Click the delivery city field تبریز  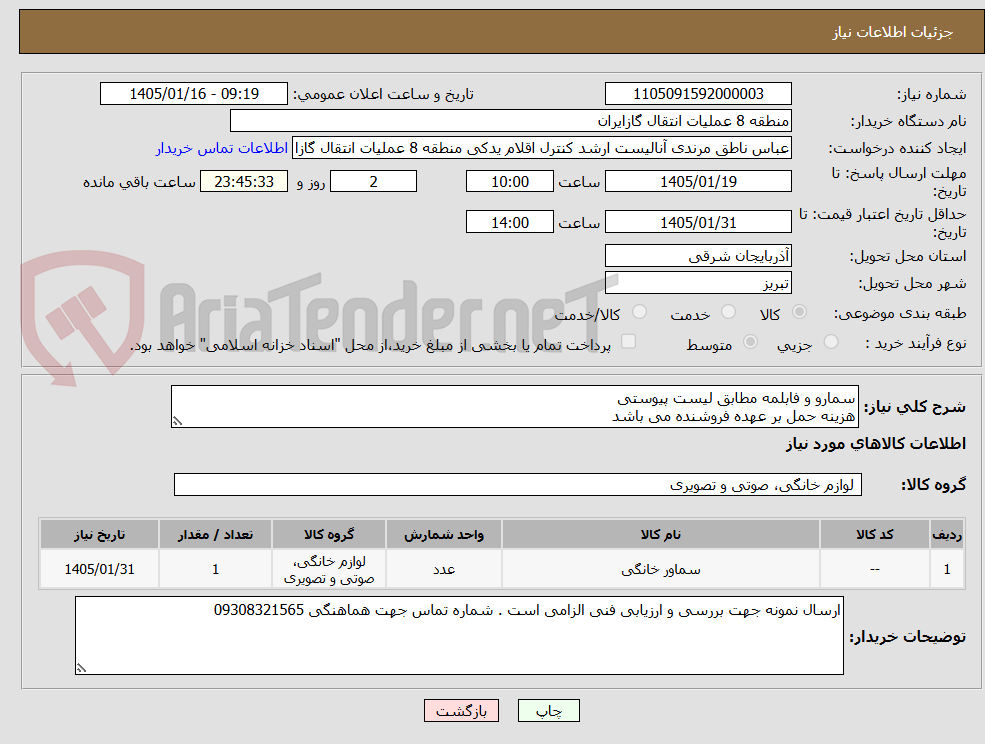click(698, 283)
